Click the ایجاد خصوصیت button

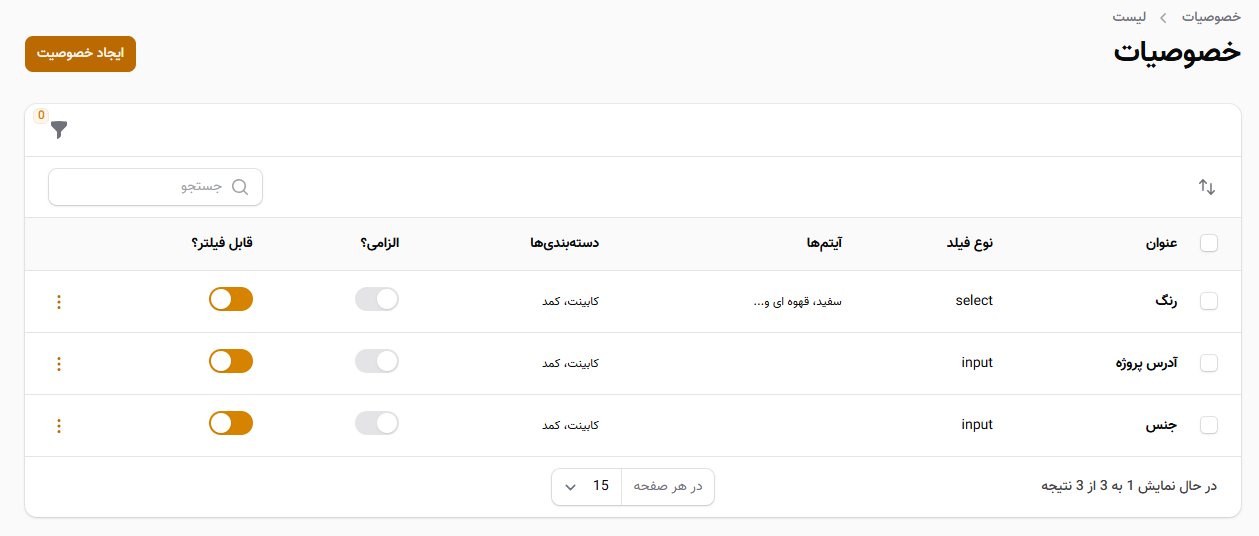(x=80, y=54)
